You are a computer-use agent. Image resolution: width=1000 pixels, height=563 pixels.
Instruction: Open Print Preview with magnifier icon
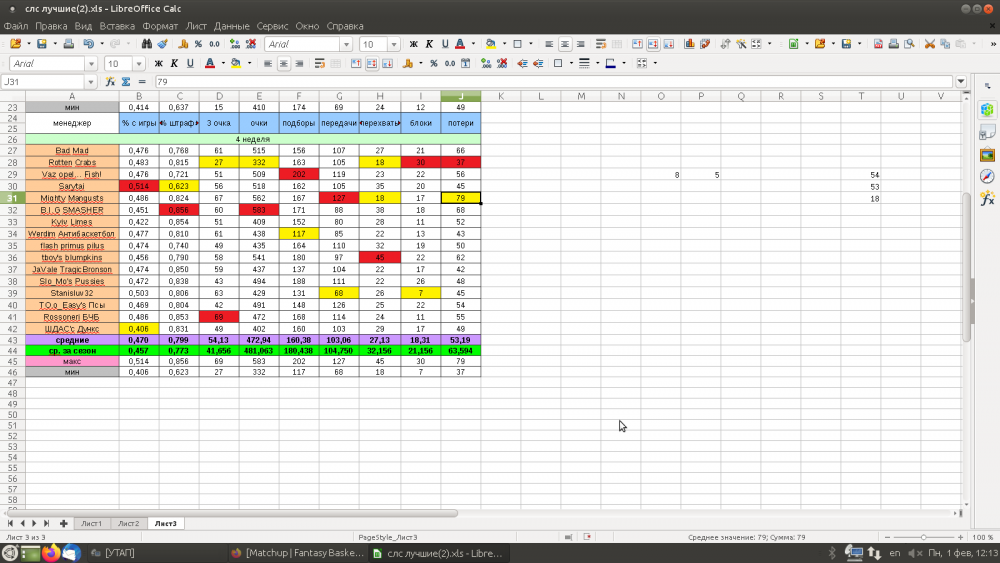coord(909,44)
